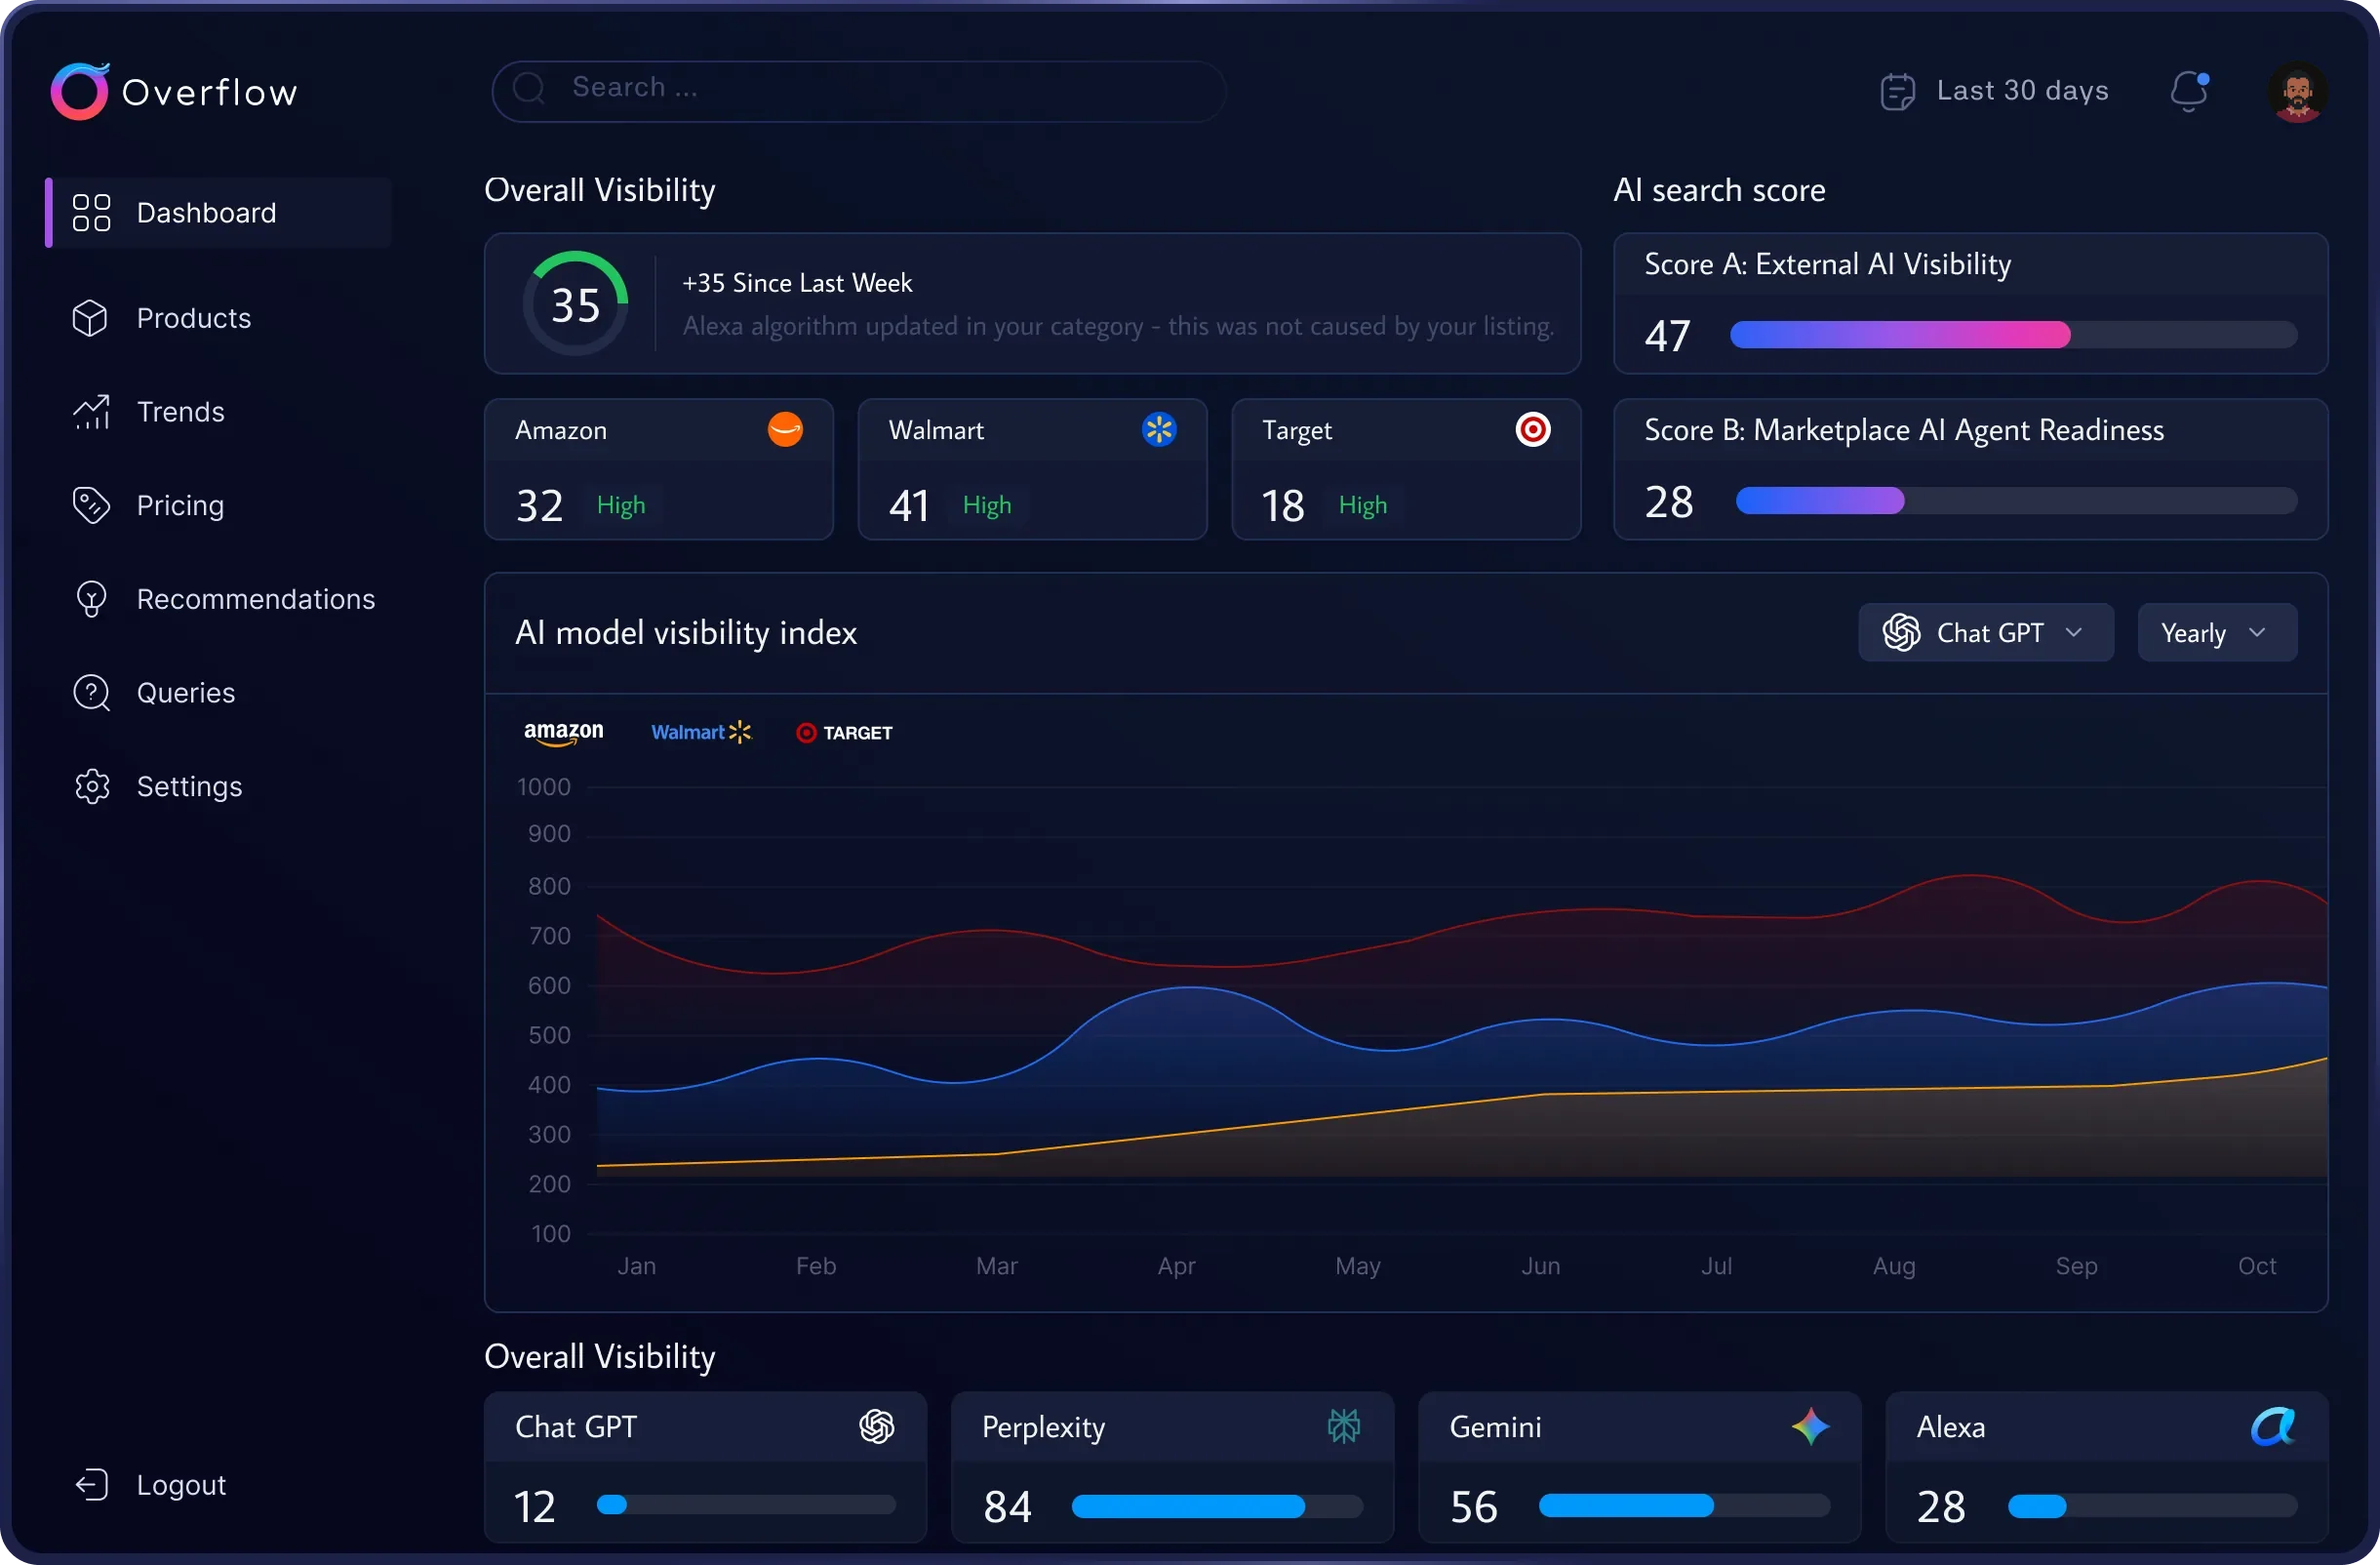
Task: Open the Dashboard menu item
Action: click(218, 212)
